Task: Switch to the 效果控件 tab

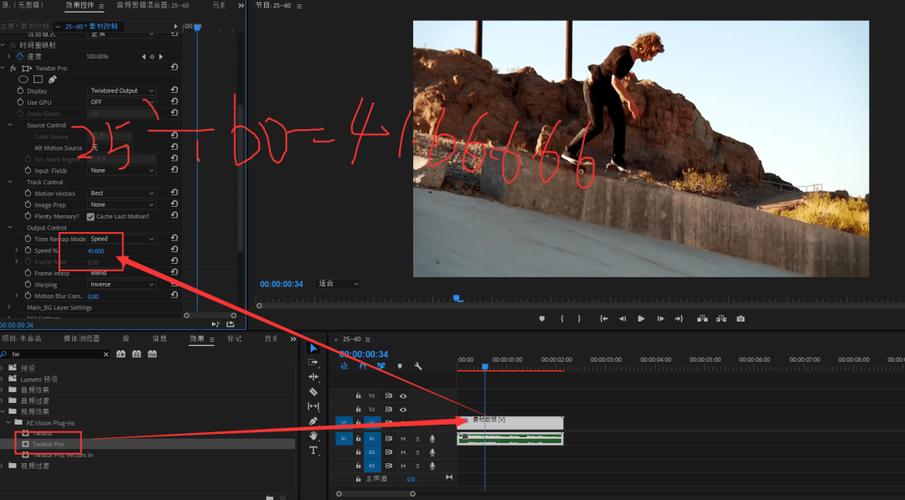Action: coord(79,5)
